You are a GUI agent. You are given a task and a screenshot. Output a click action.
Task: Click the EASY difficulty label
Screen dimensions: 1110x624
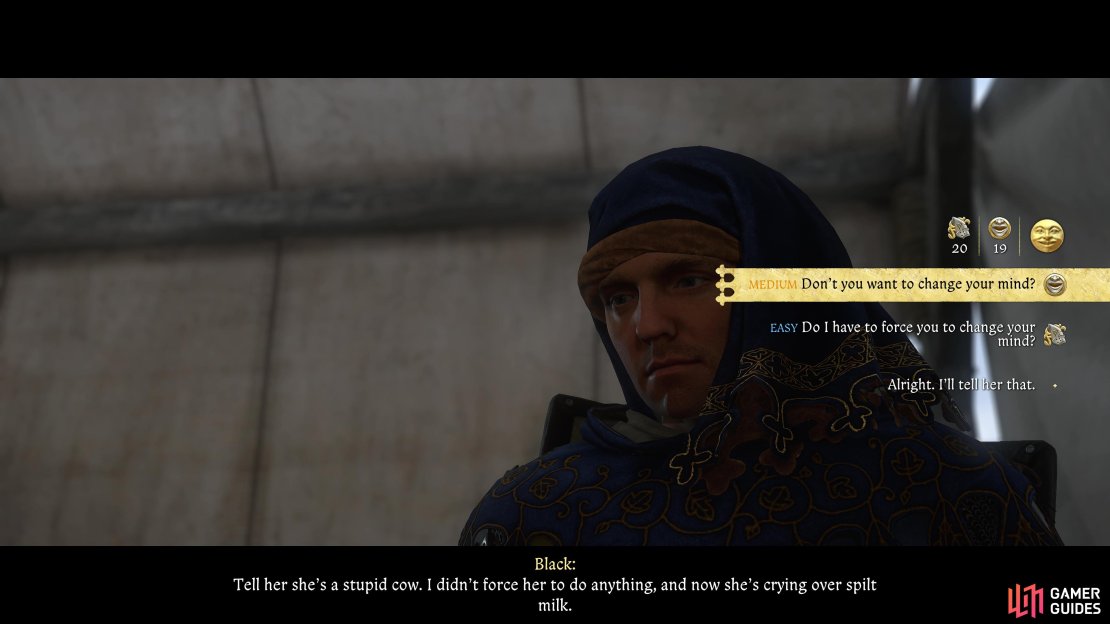click(x=784, y=328)
